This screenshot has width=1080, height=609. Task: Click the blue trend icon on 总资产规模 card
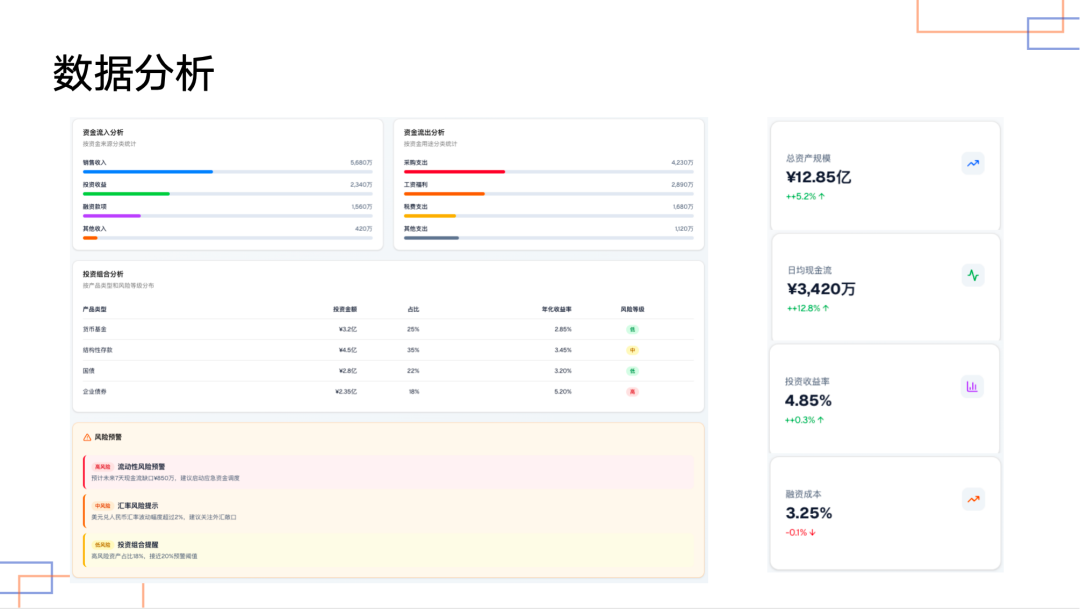pyautogui.click(x=972, y=163)
